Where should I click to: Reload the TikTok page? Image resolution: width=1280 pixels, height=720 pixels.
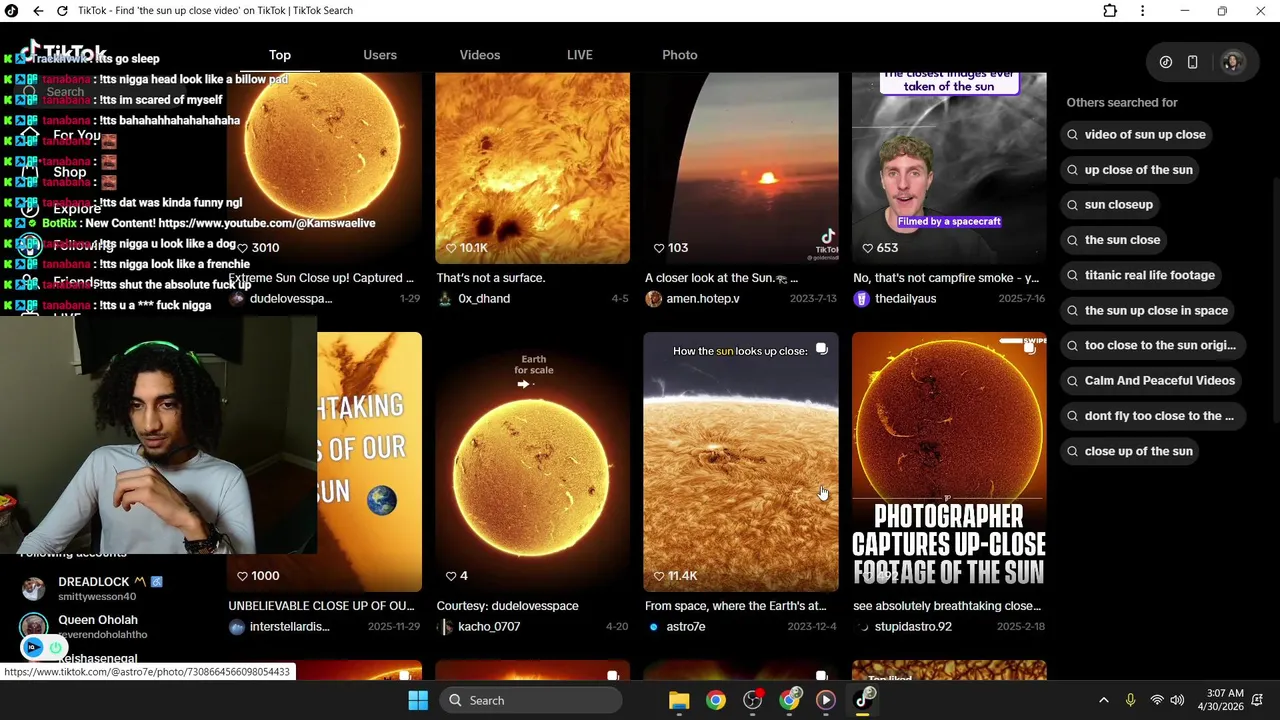point(62,11)
